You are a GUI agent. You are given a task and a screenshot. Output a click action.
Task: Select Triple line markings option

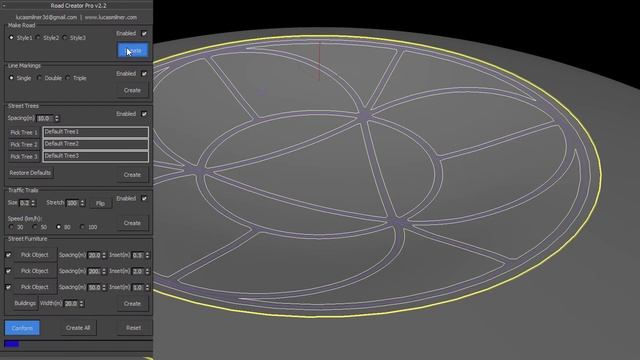point(68,78)
